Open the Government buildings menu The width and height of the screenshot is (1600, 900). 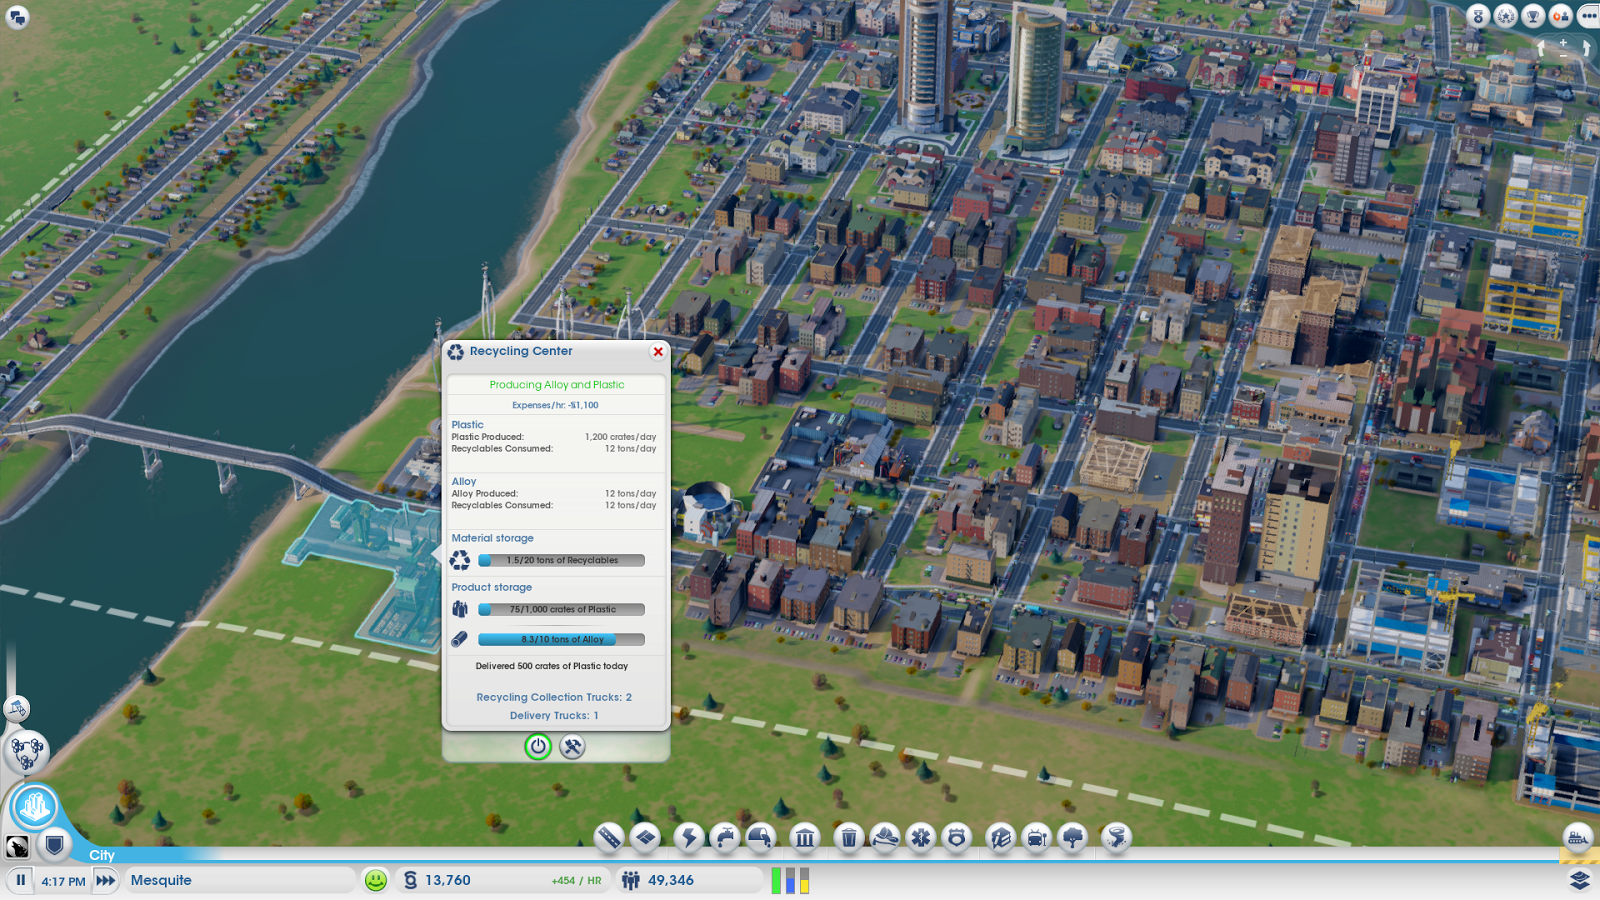[x=805, y=837]
